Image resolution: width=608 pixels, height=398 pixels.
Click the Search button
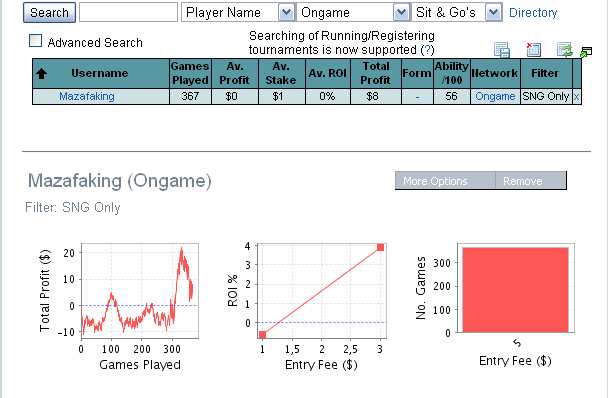pyautogui.click(x=49, y=12)
